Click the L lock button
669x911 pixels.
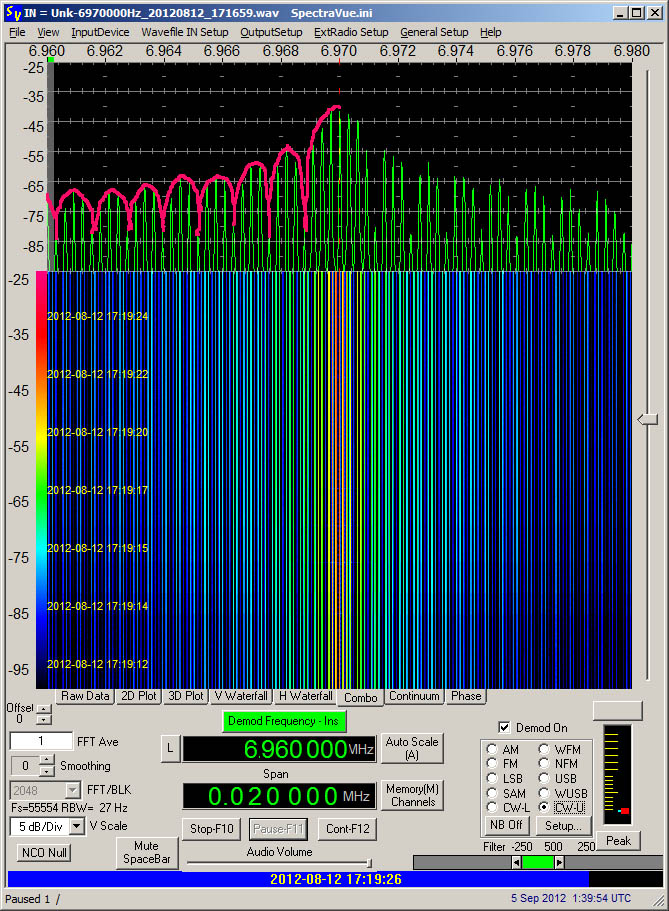[x=170, y=748]
